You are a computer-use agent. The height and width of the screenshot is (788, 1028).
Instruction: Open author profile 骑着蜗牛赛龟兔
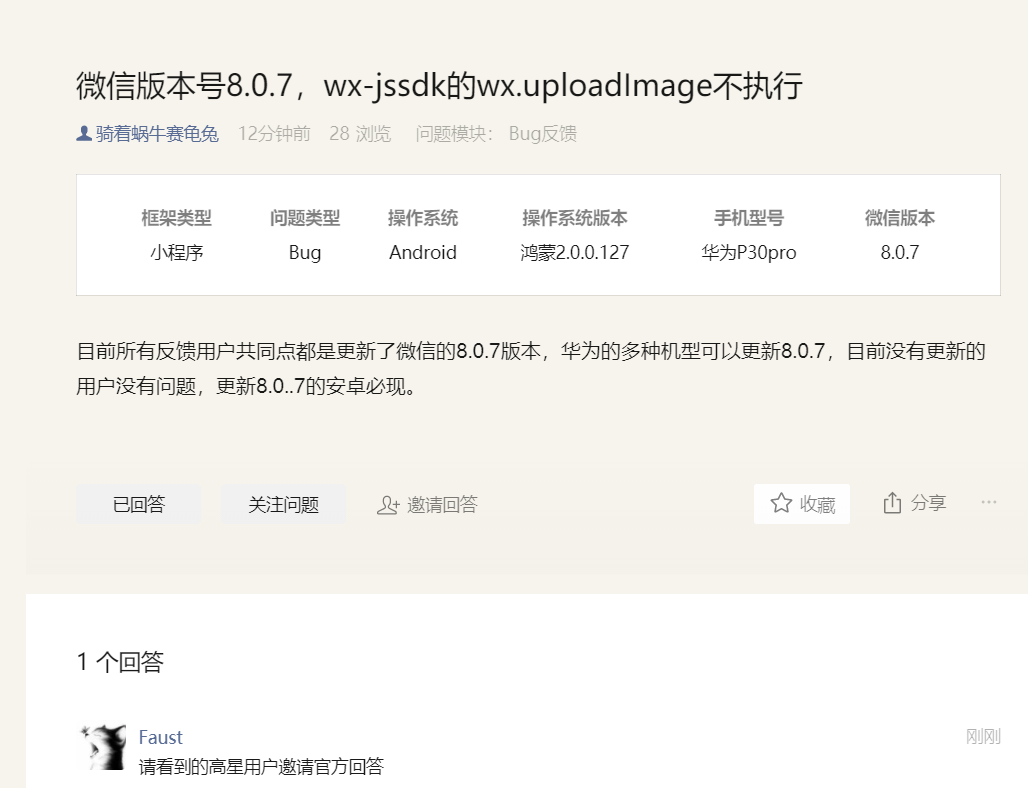pos(157,134)
